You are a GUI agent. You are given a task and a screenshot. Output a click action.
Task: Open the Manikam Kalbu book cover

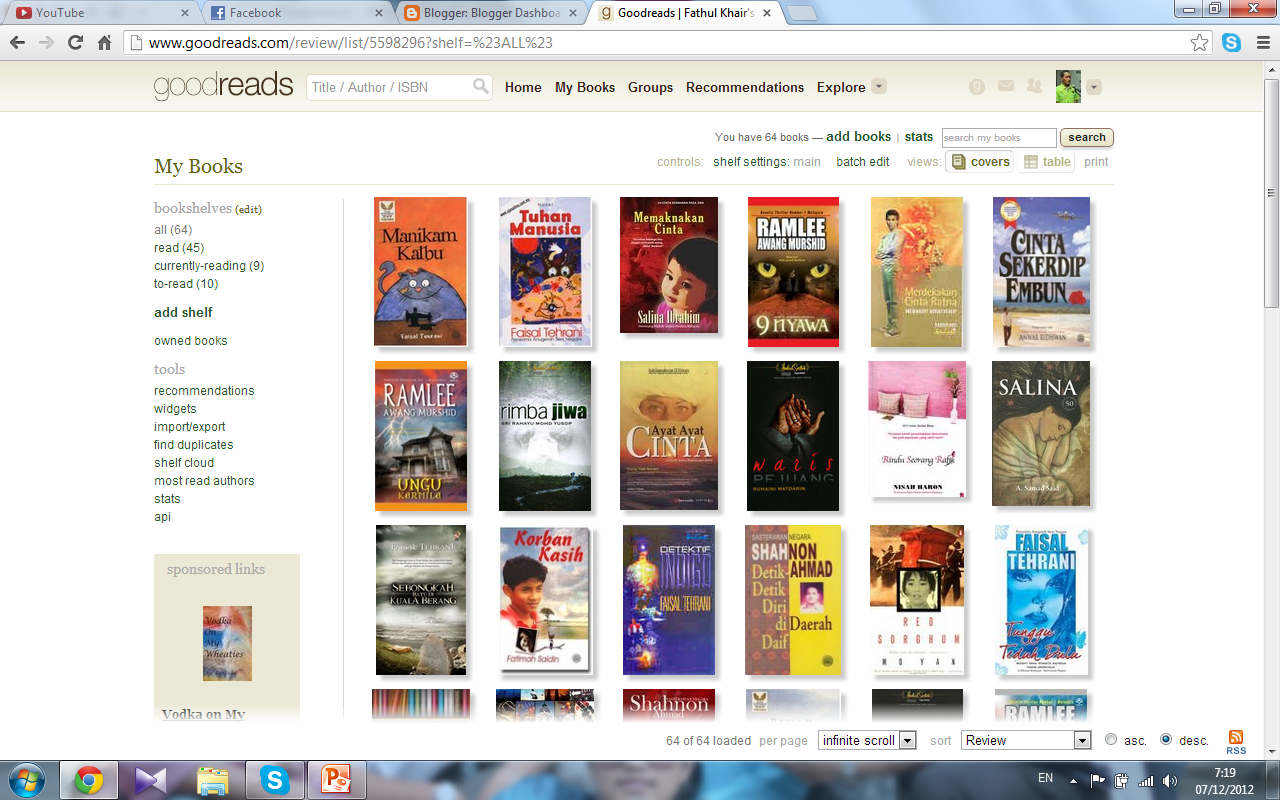pyautogui.click(x=420, y=271)
